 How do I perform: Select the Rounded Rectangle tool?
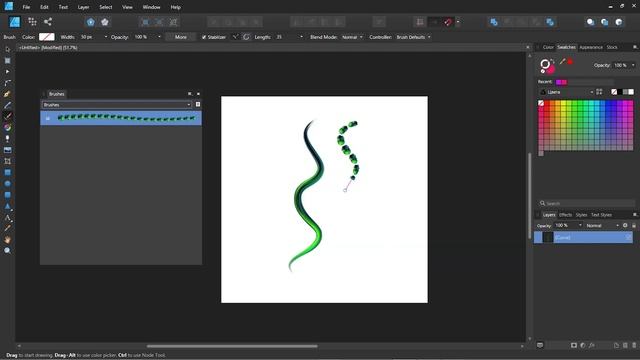pyautogui.click(x=7, y=195)
